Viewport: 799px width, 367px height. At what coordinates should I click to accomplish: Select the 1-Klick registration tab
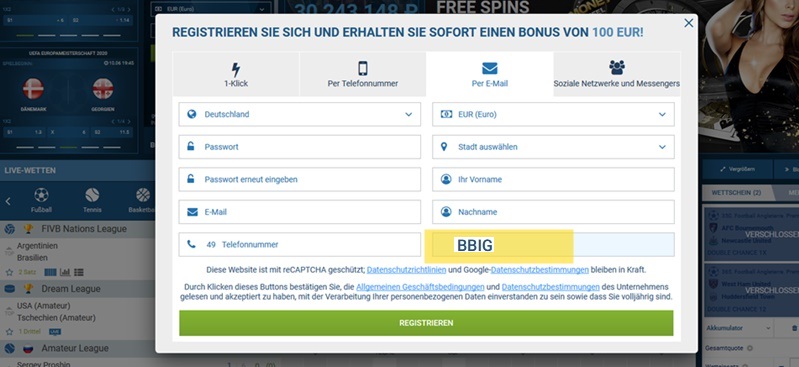[x=236, y=74]
